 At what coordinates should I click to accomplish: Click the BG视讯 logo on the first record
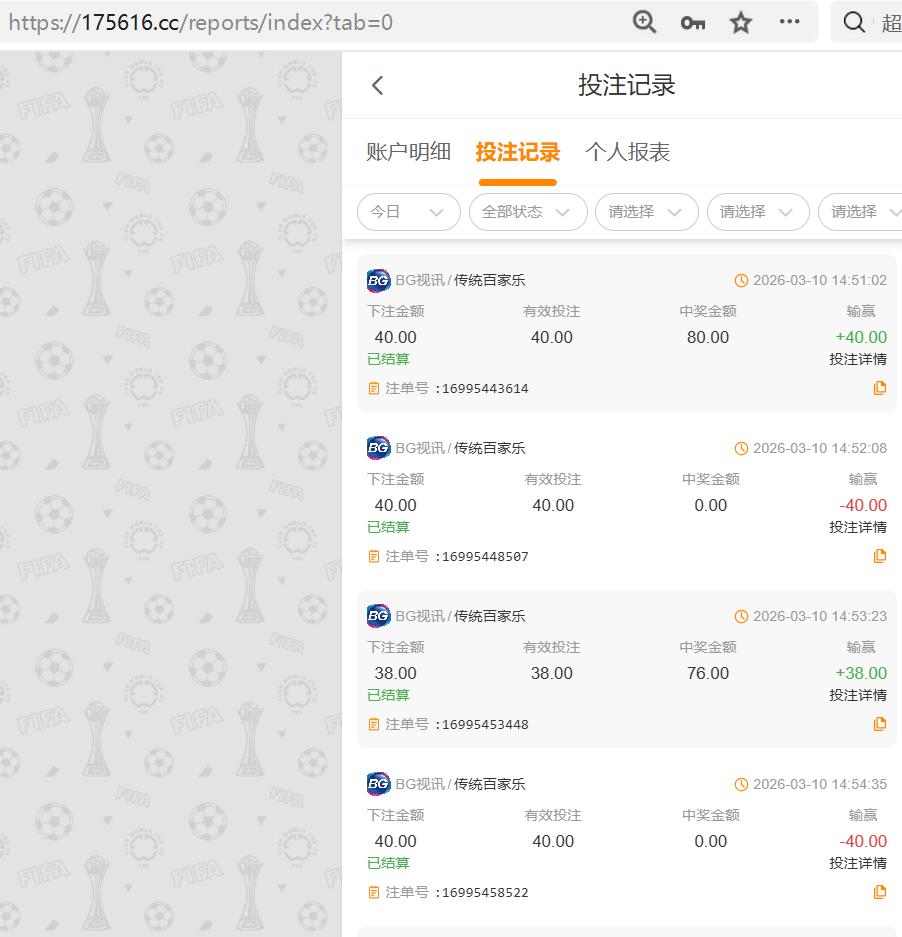(376, 280)
